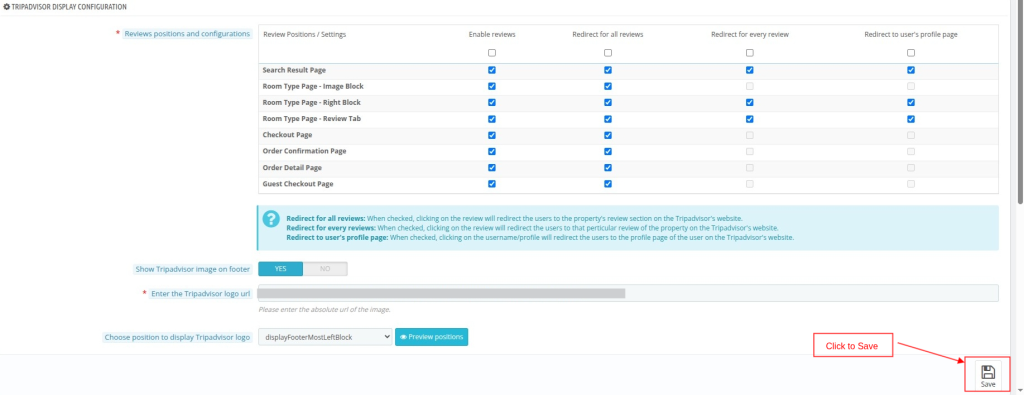Click the Search Result Page row label

[294, 70]
